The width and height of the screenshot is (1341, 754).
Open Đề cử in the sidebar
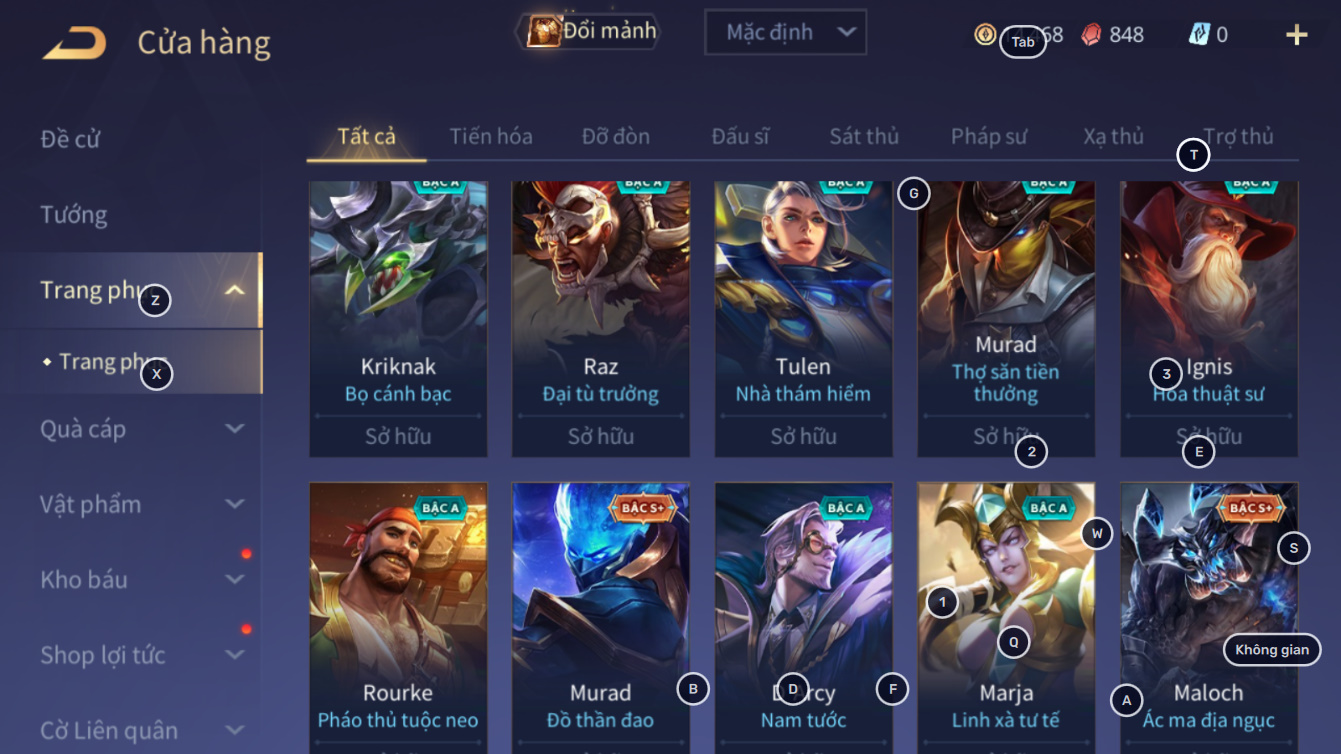[70, 139]
